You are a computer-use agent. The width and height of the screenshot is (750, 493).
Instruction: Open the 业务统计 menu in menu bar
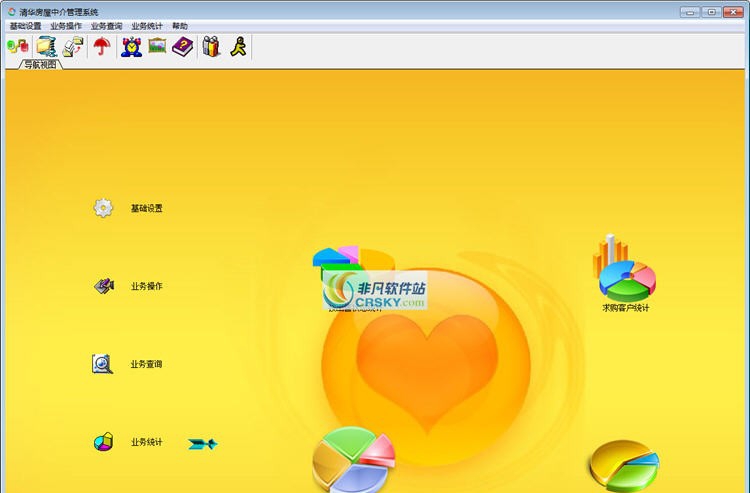[x=147, y=26]
